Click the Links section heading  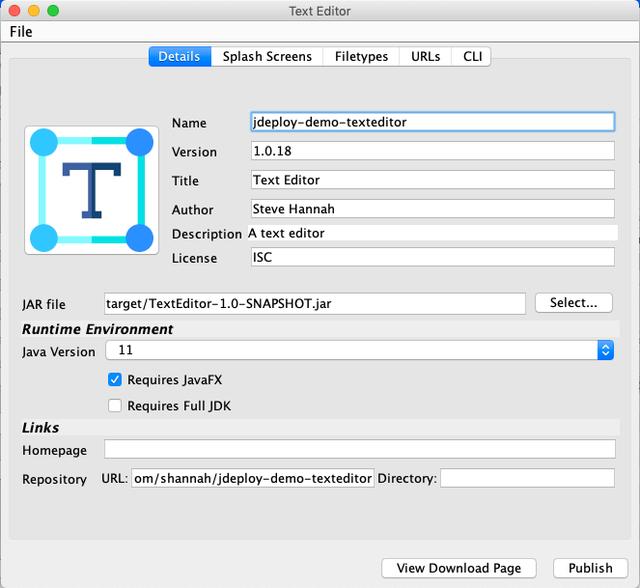[40, 428]
